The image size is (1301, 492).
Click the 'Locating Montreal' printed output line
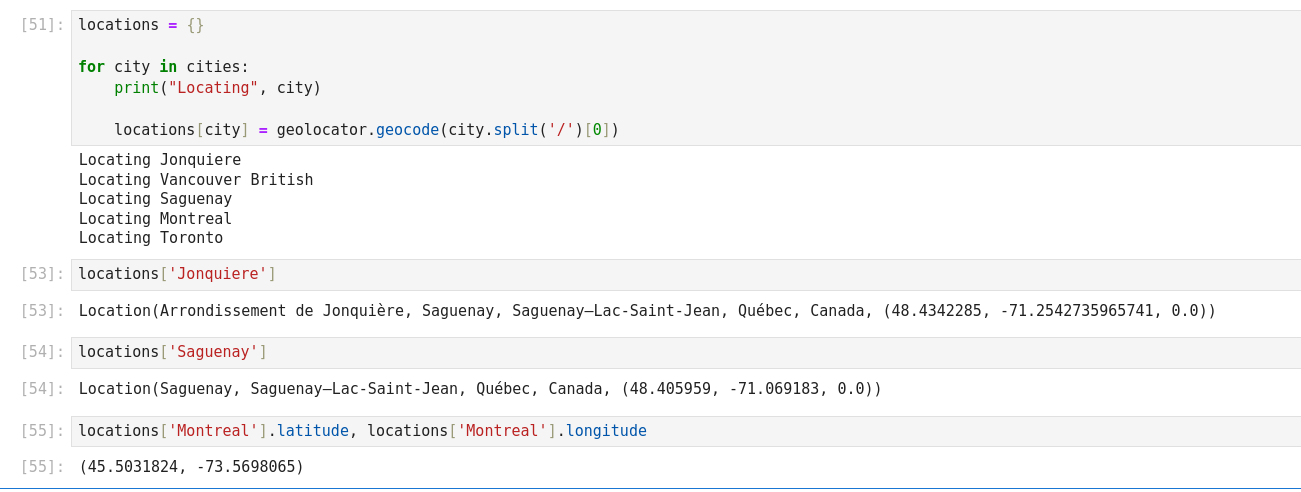coord(155,219)
